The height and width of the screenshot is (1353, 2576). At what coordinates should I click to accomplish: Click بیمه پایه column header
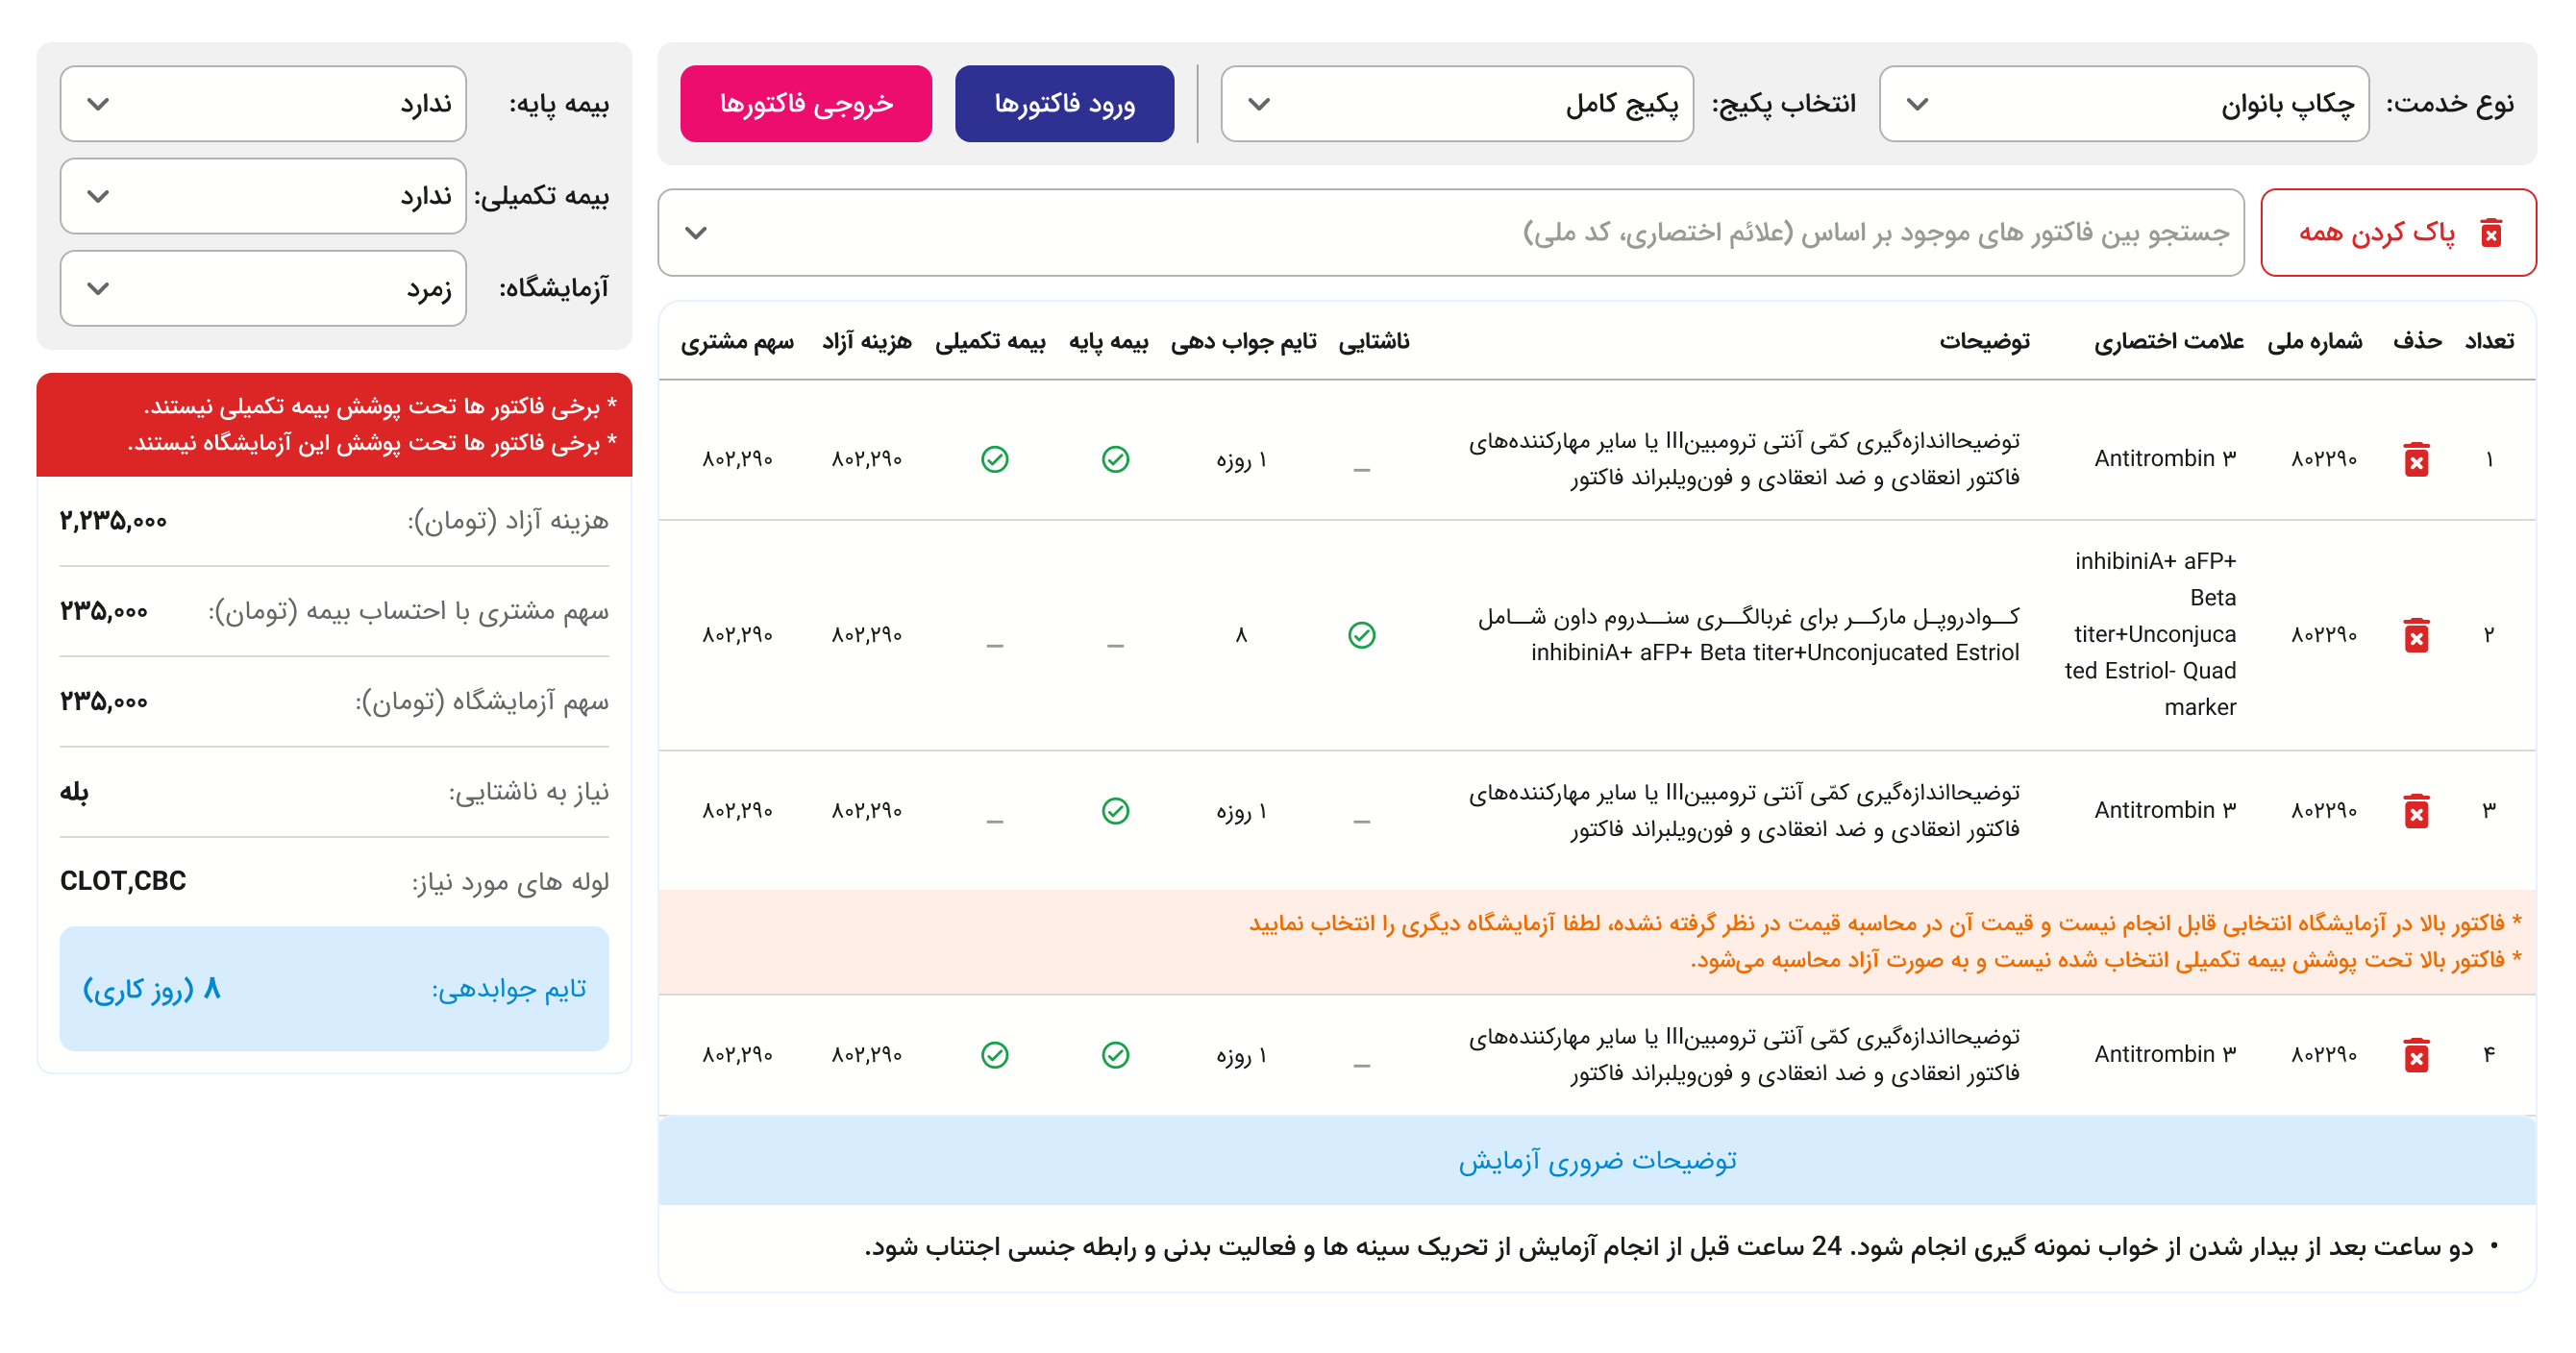[x=1108, y=341]
